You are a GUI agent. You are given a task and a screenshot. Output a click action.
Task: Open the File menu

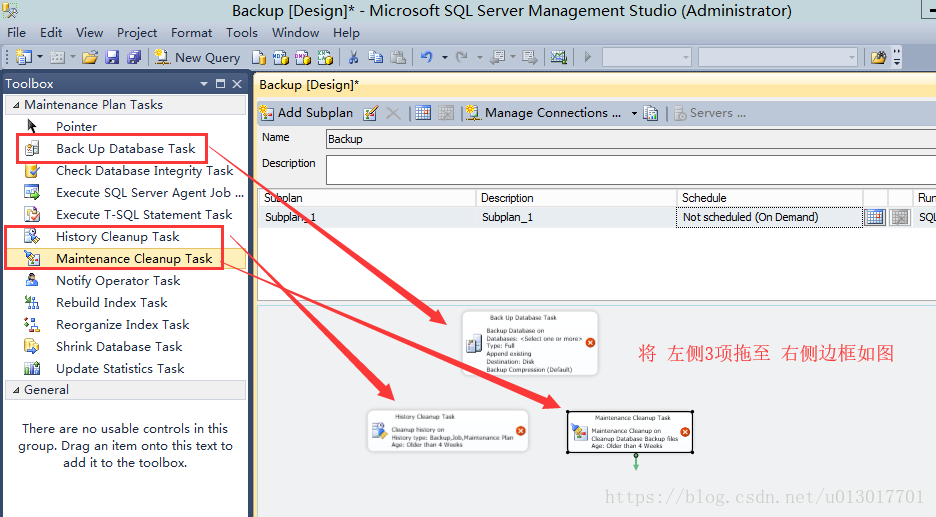(16, 33)
